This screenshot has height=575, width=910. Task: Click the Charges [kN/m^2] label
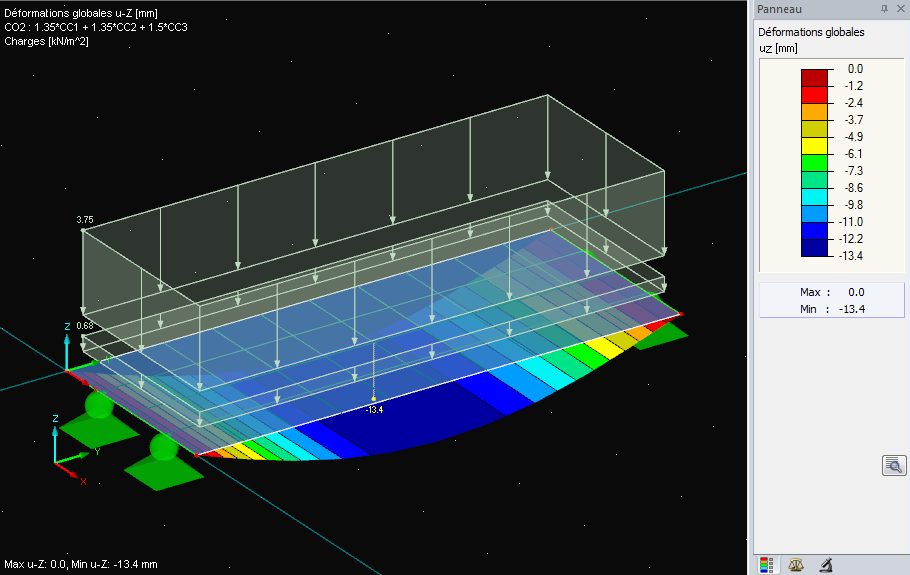(x=46, y=41)
